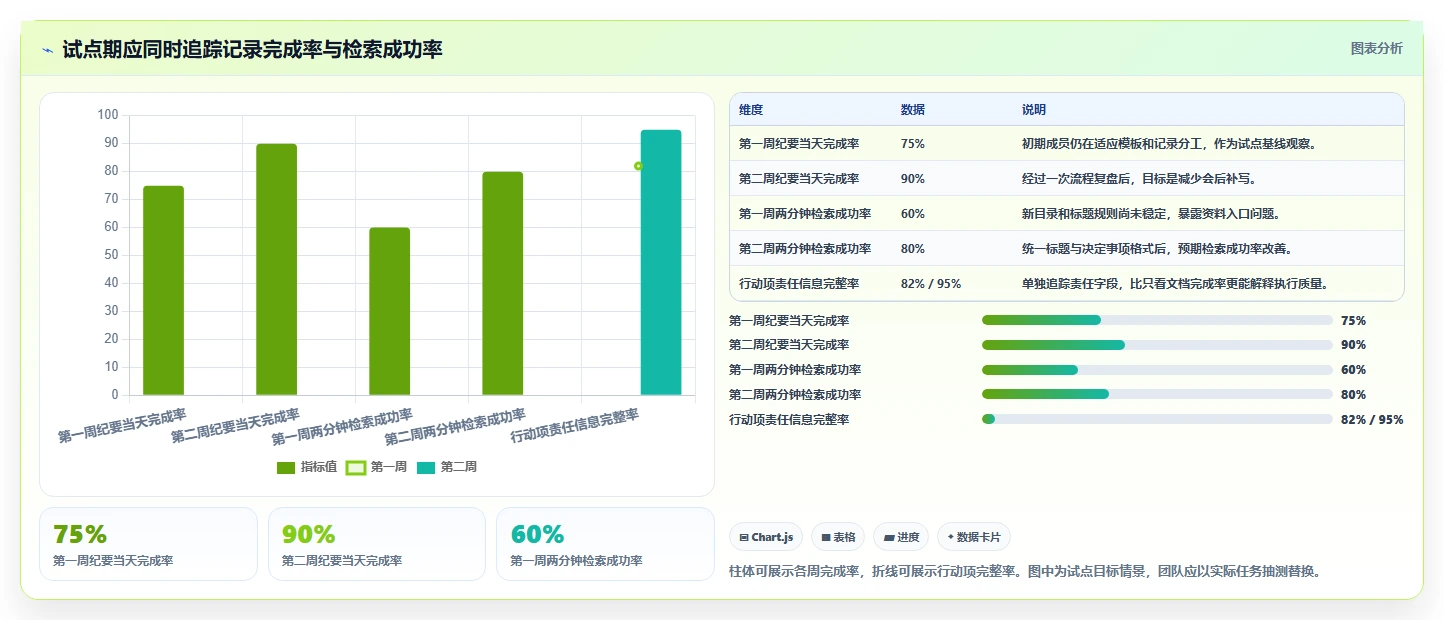Click the green bar with value 90
This screenshot has height=620, width=1444.
coord(276,269)
